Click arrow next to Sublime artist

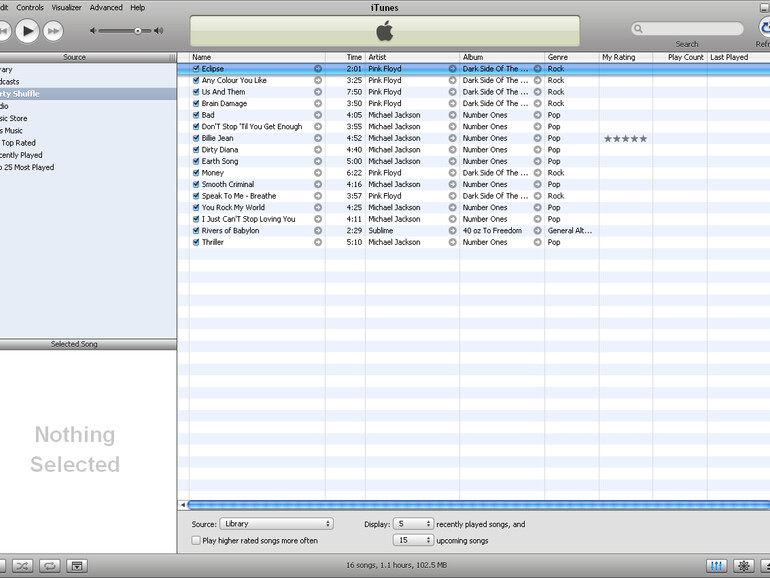point(452,231)
